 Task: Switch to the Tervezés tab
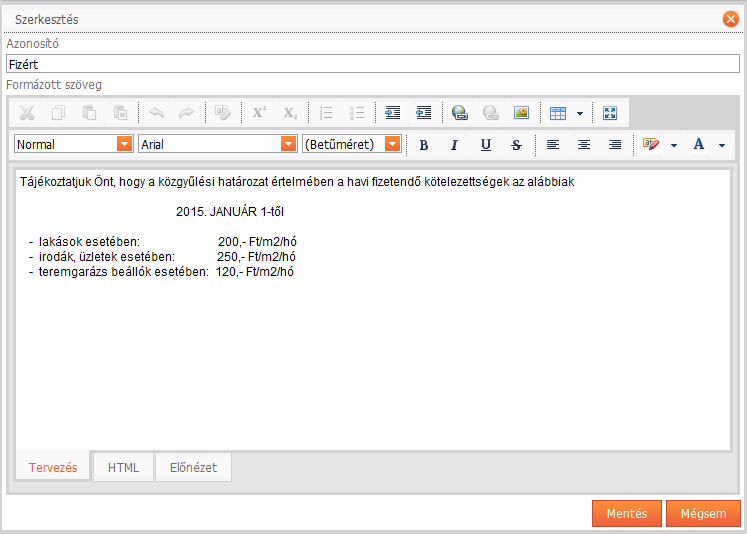(x=53, y=467)
